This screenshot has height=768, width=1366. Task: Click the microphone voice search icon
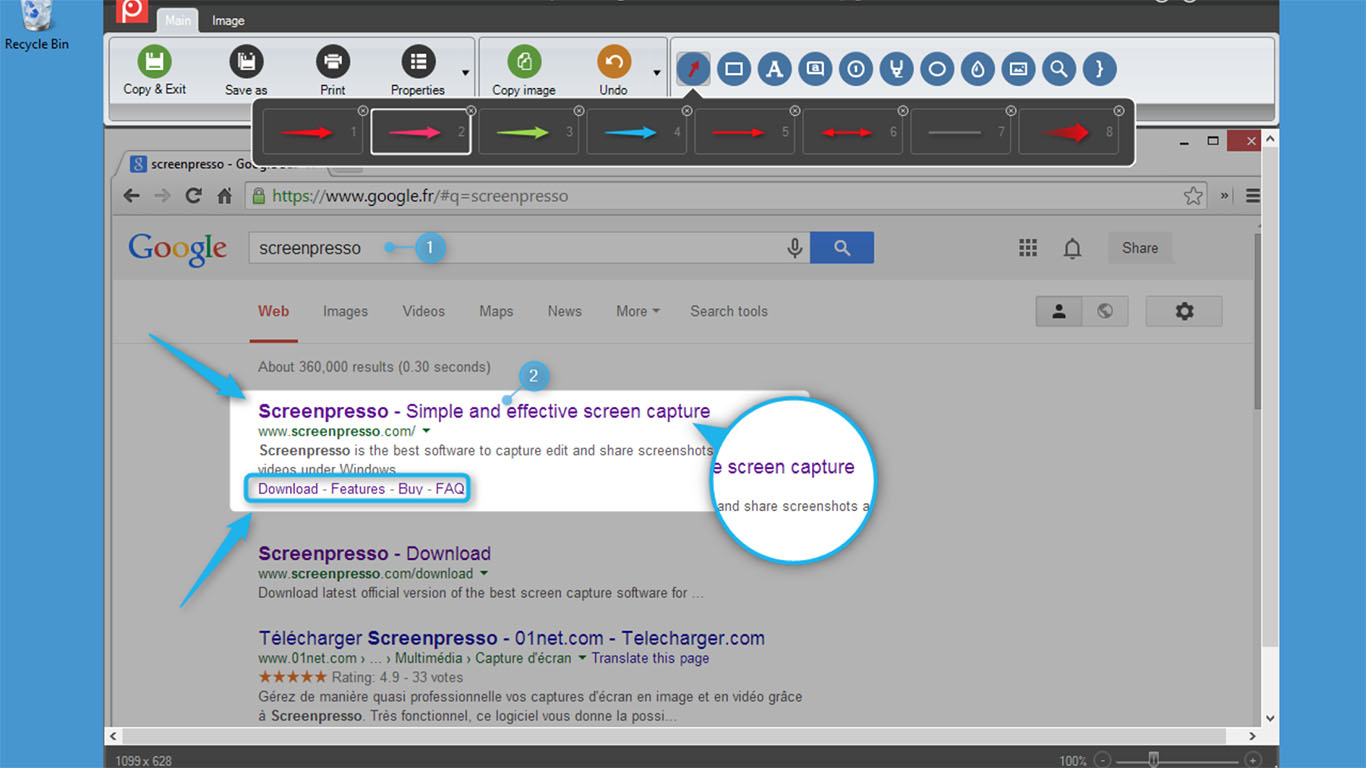click(795, 248)
